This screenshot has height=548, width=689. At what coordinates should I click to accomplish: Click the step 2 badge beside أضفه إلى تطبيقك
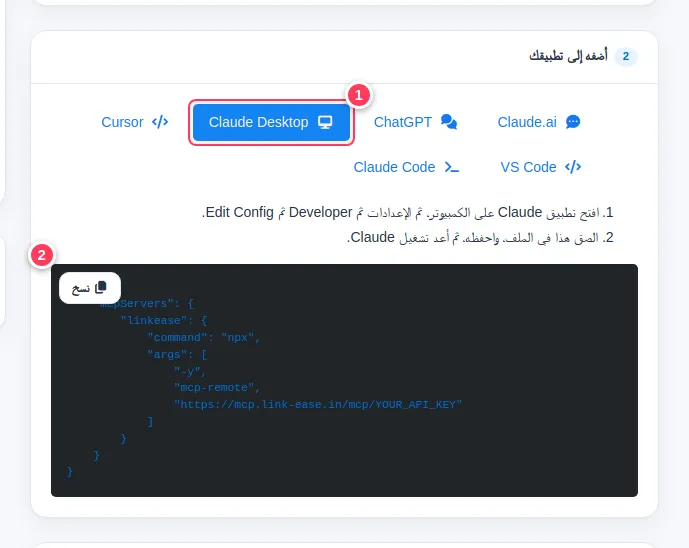tap(626, 57)
